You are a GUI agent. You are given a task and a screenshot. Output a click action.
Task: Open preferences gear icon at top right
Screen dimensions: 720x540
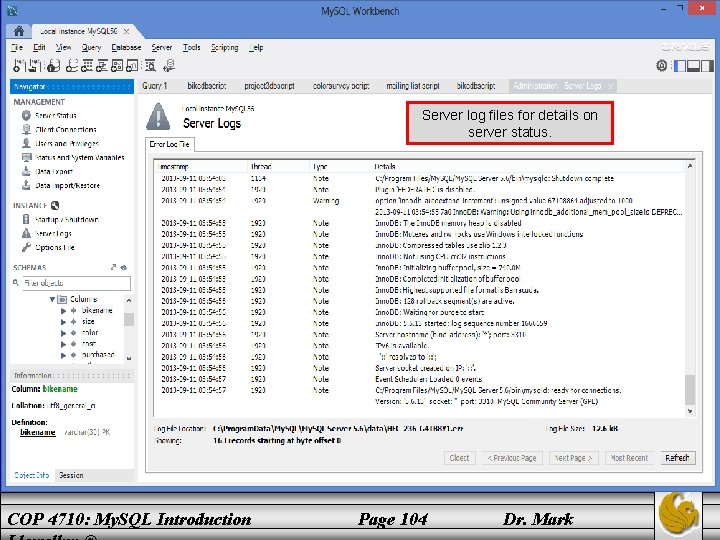[x=661, y=66]
